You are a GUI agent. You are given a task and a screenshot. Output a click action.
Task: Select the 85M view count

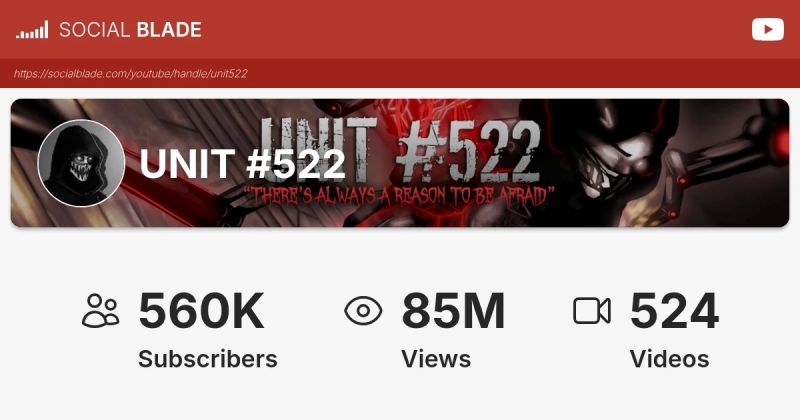tap(453, 311)
